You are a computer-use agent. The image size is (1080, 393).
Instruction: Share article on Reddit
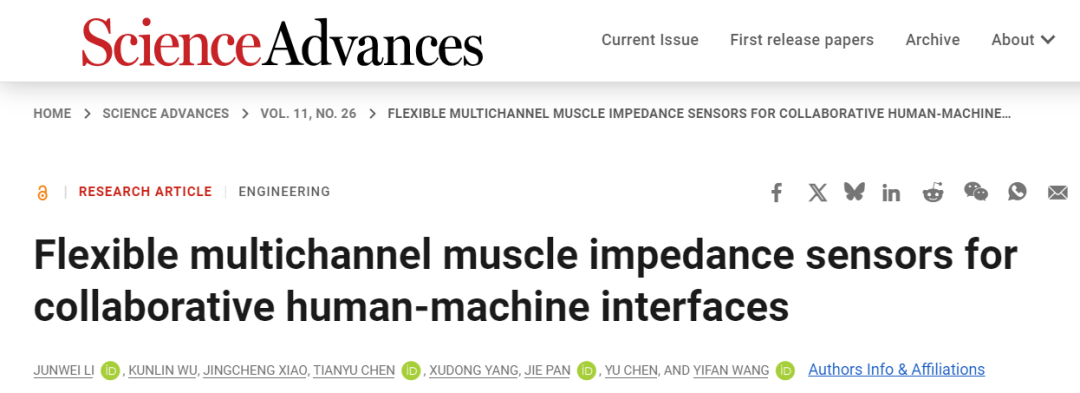933,193
